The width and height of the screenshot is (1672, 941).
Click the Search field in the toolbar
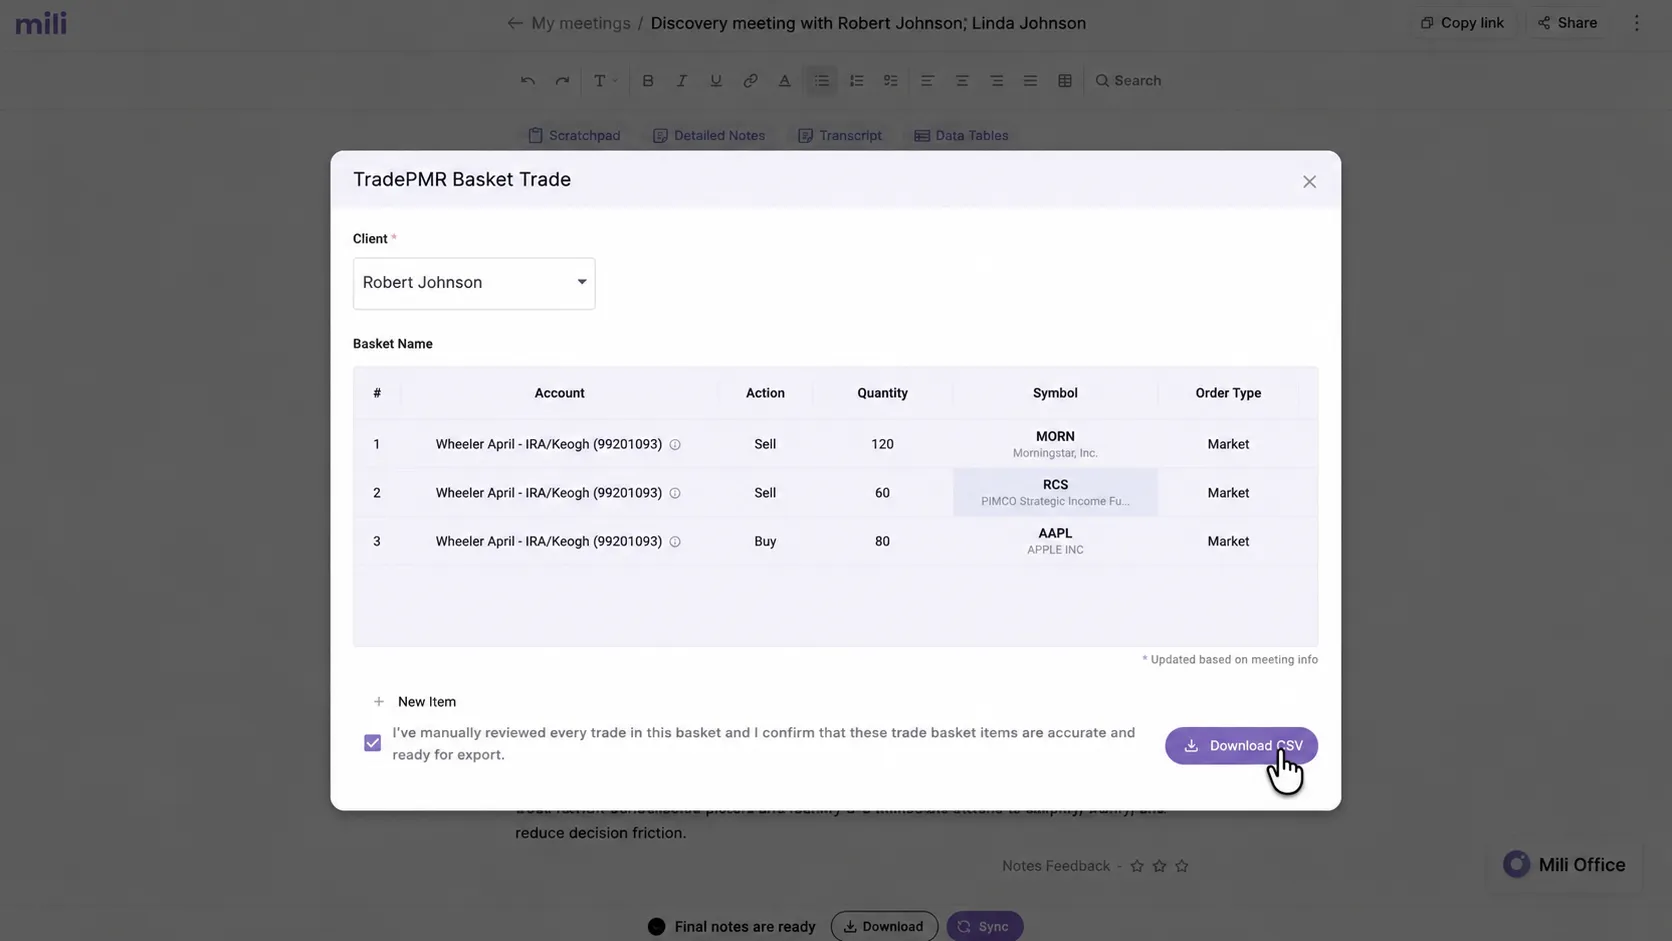(x=1128, y=81)
